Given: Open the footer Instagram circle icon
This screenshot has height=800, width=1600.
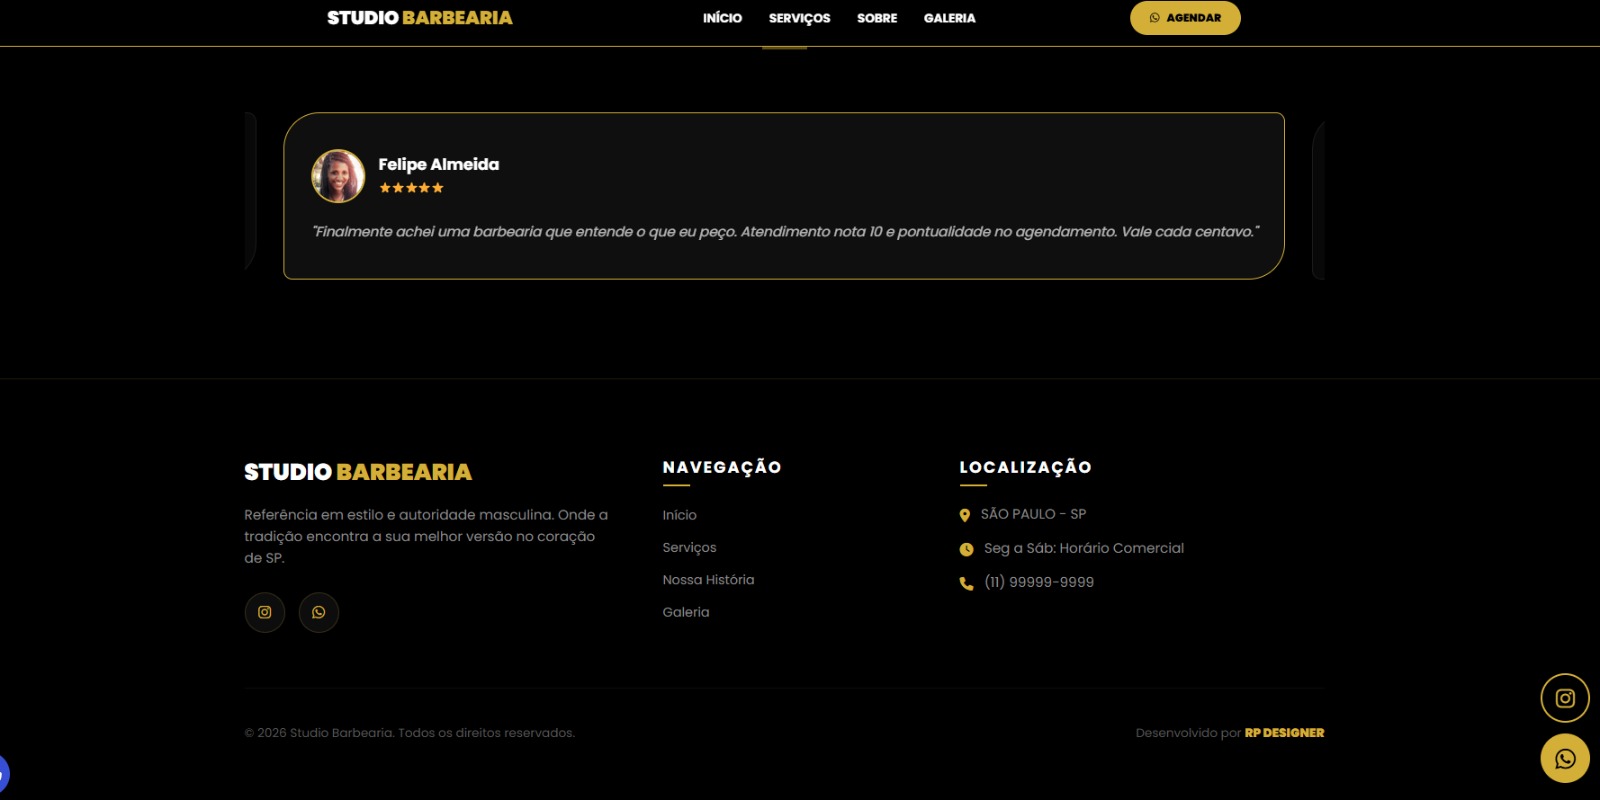Looking at the screenshot, I should point(265,612).
